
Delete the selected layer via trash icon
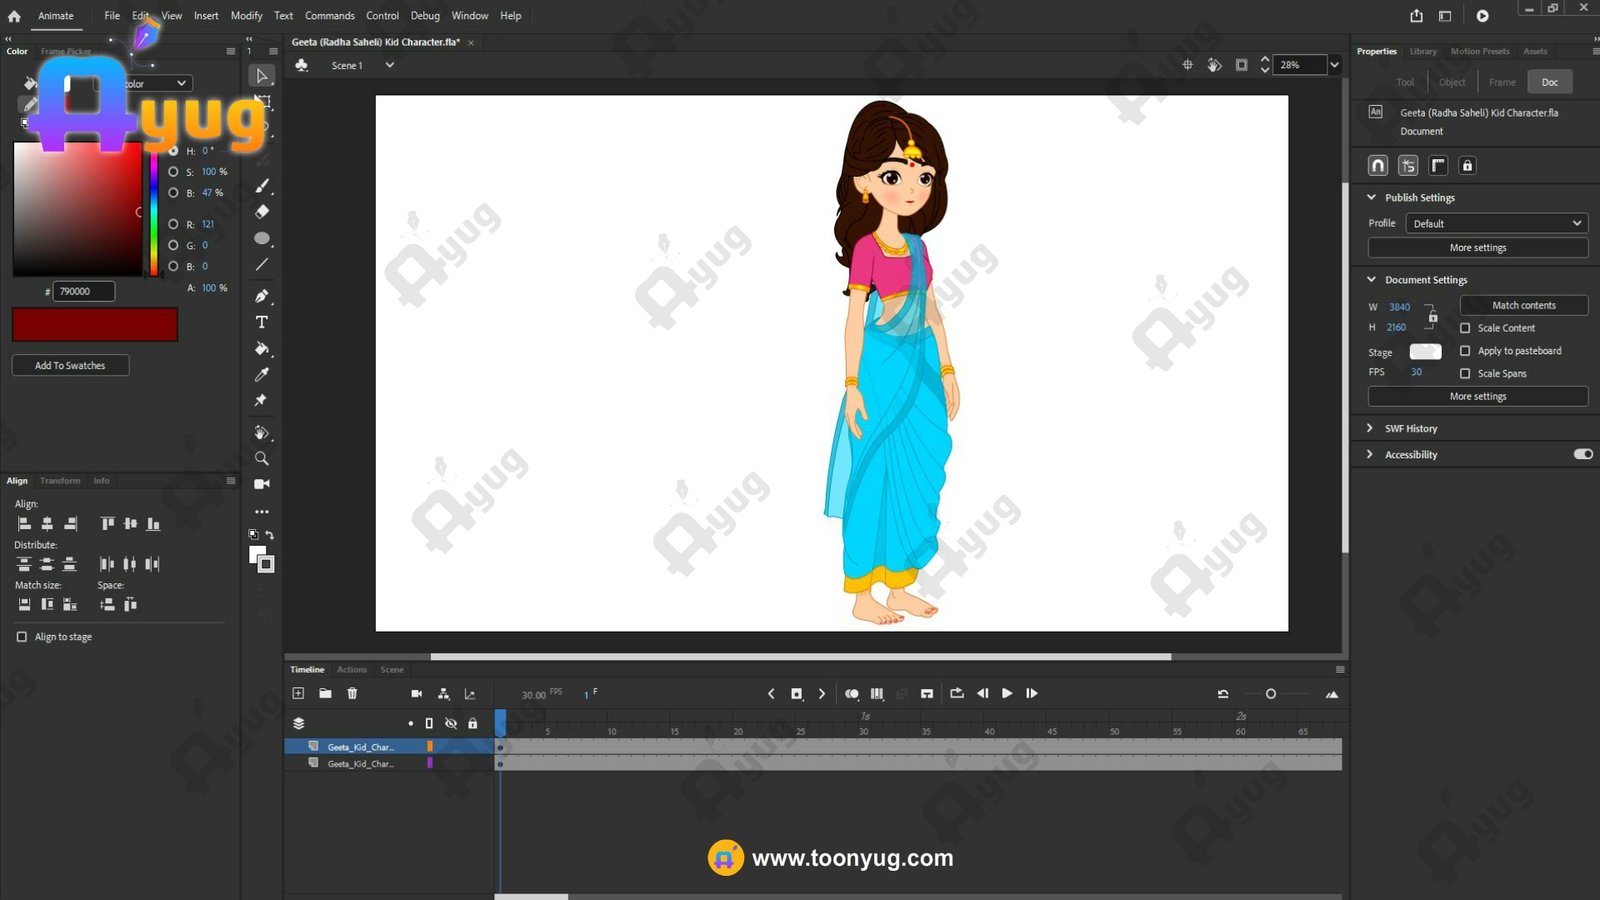(x=352, y=693)
